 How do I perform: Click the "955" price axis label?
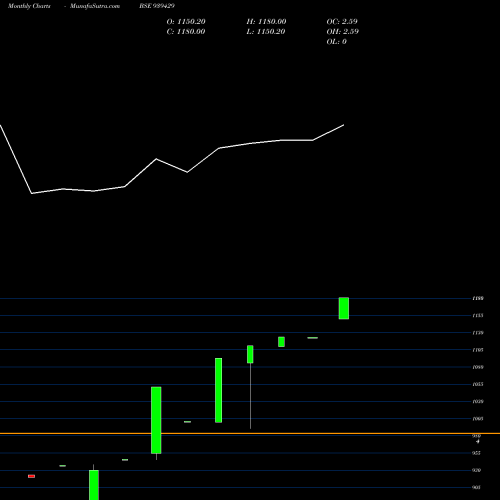point(476,453)
